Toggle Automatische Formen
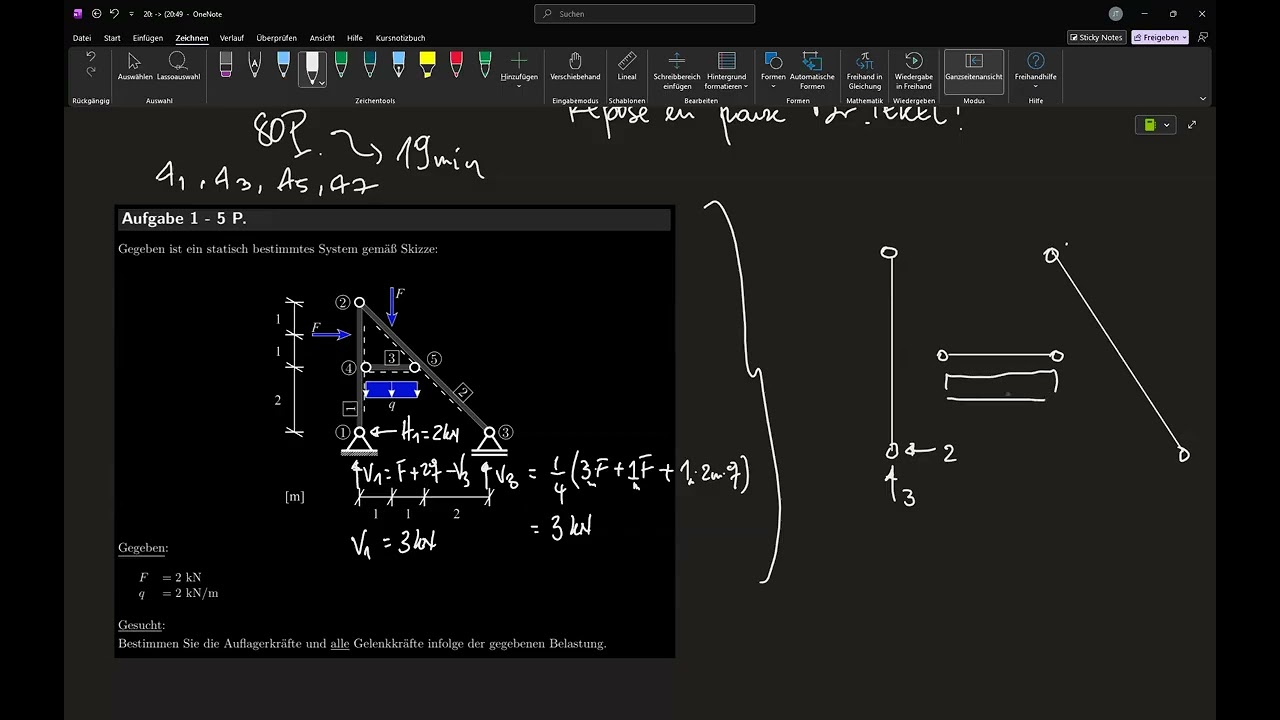Image resolution: width=1280 pixels, height=720 pixels. coord(812,70)
